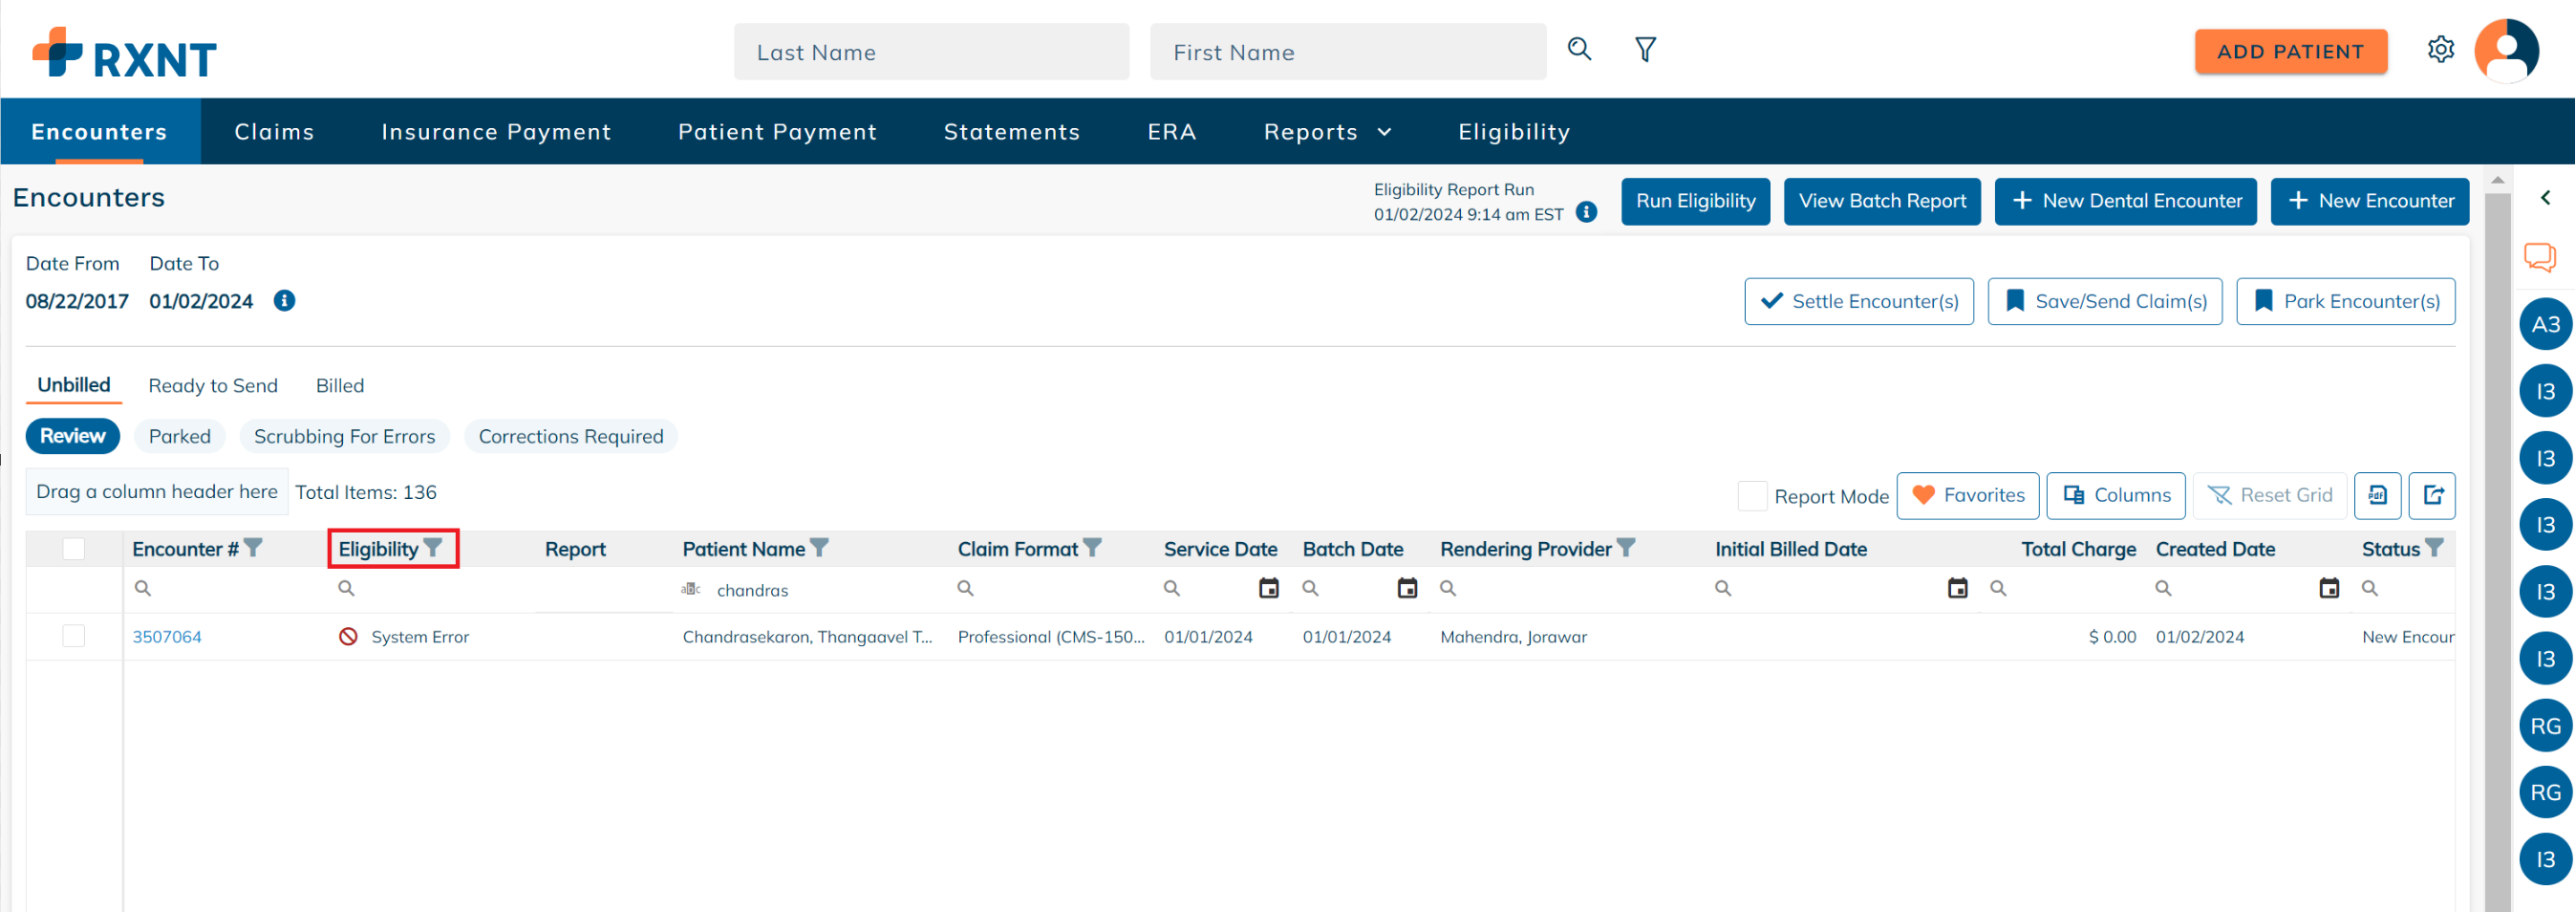
Task: Click the user profile avatar
Action: tap(2506, 51)
